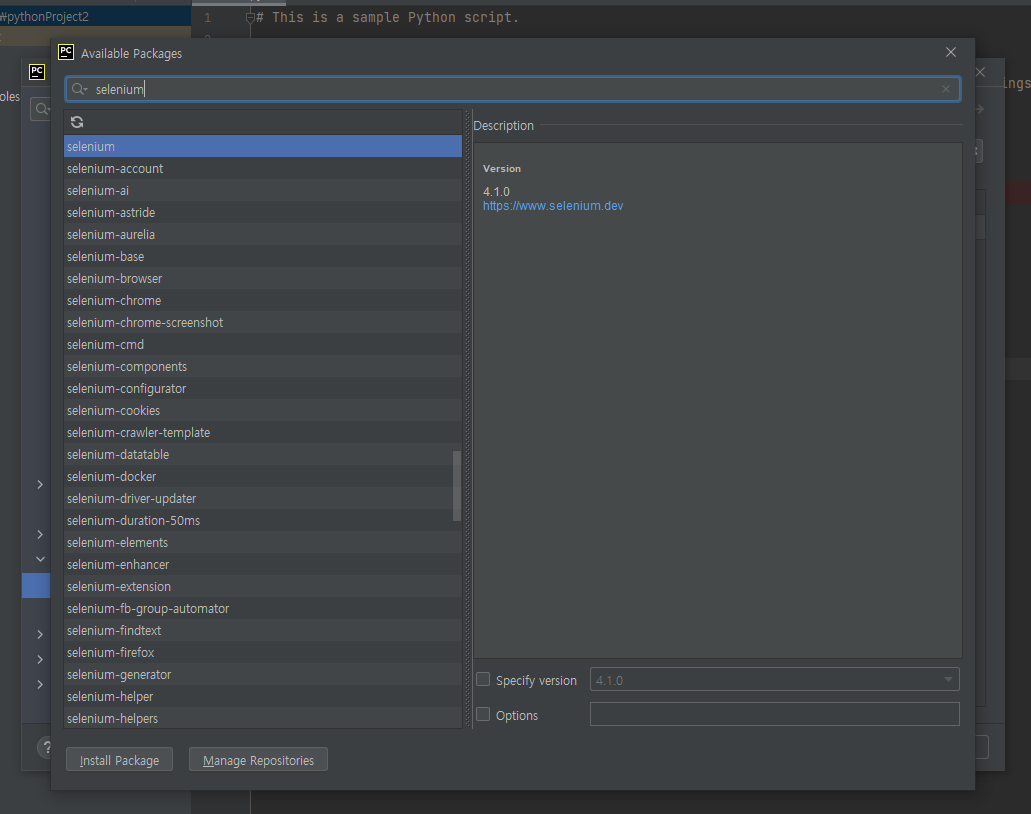Select selenium-cmd package
Viewport: 1031px width, 814px height.
tap(263, 345)
